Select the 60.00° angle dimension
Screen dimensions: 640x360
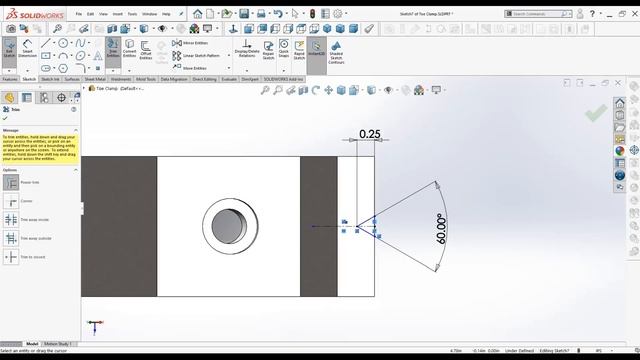pos(441,229)
